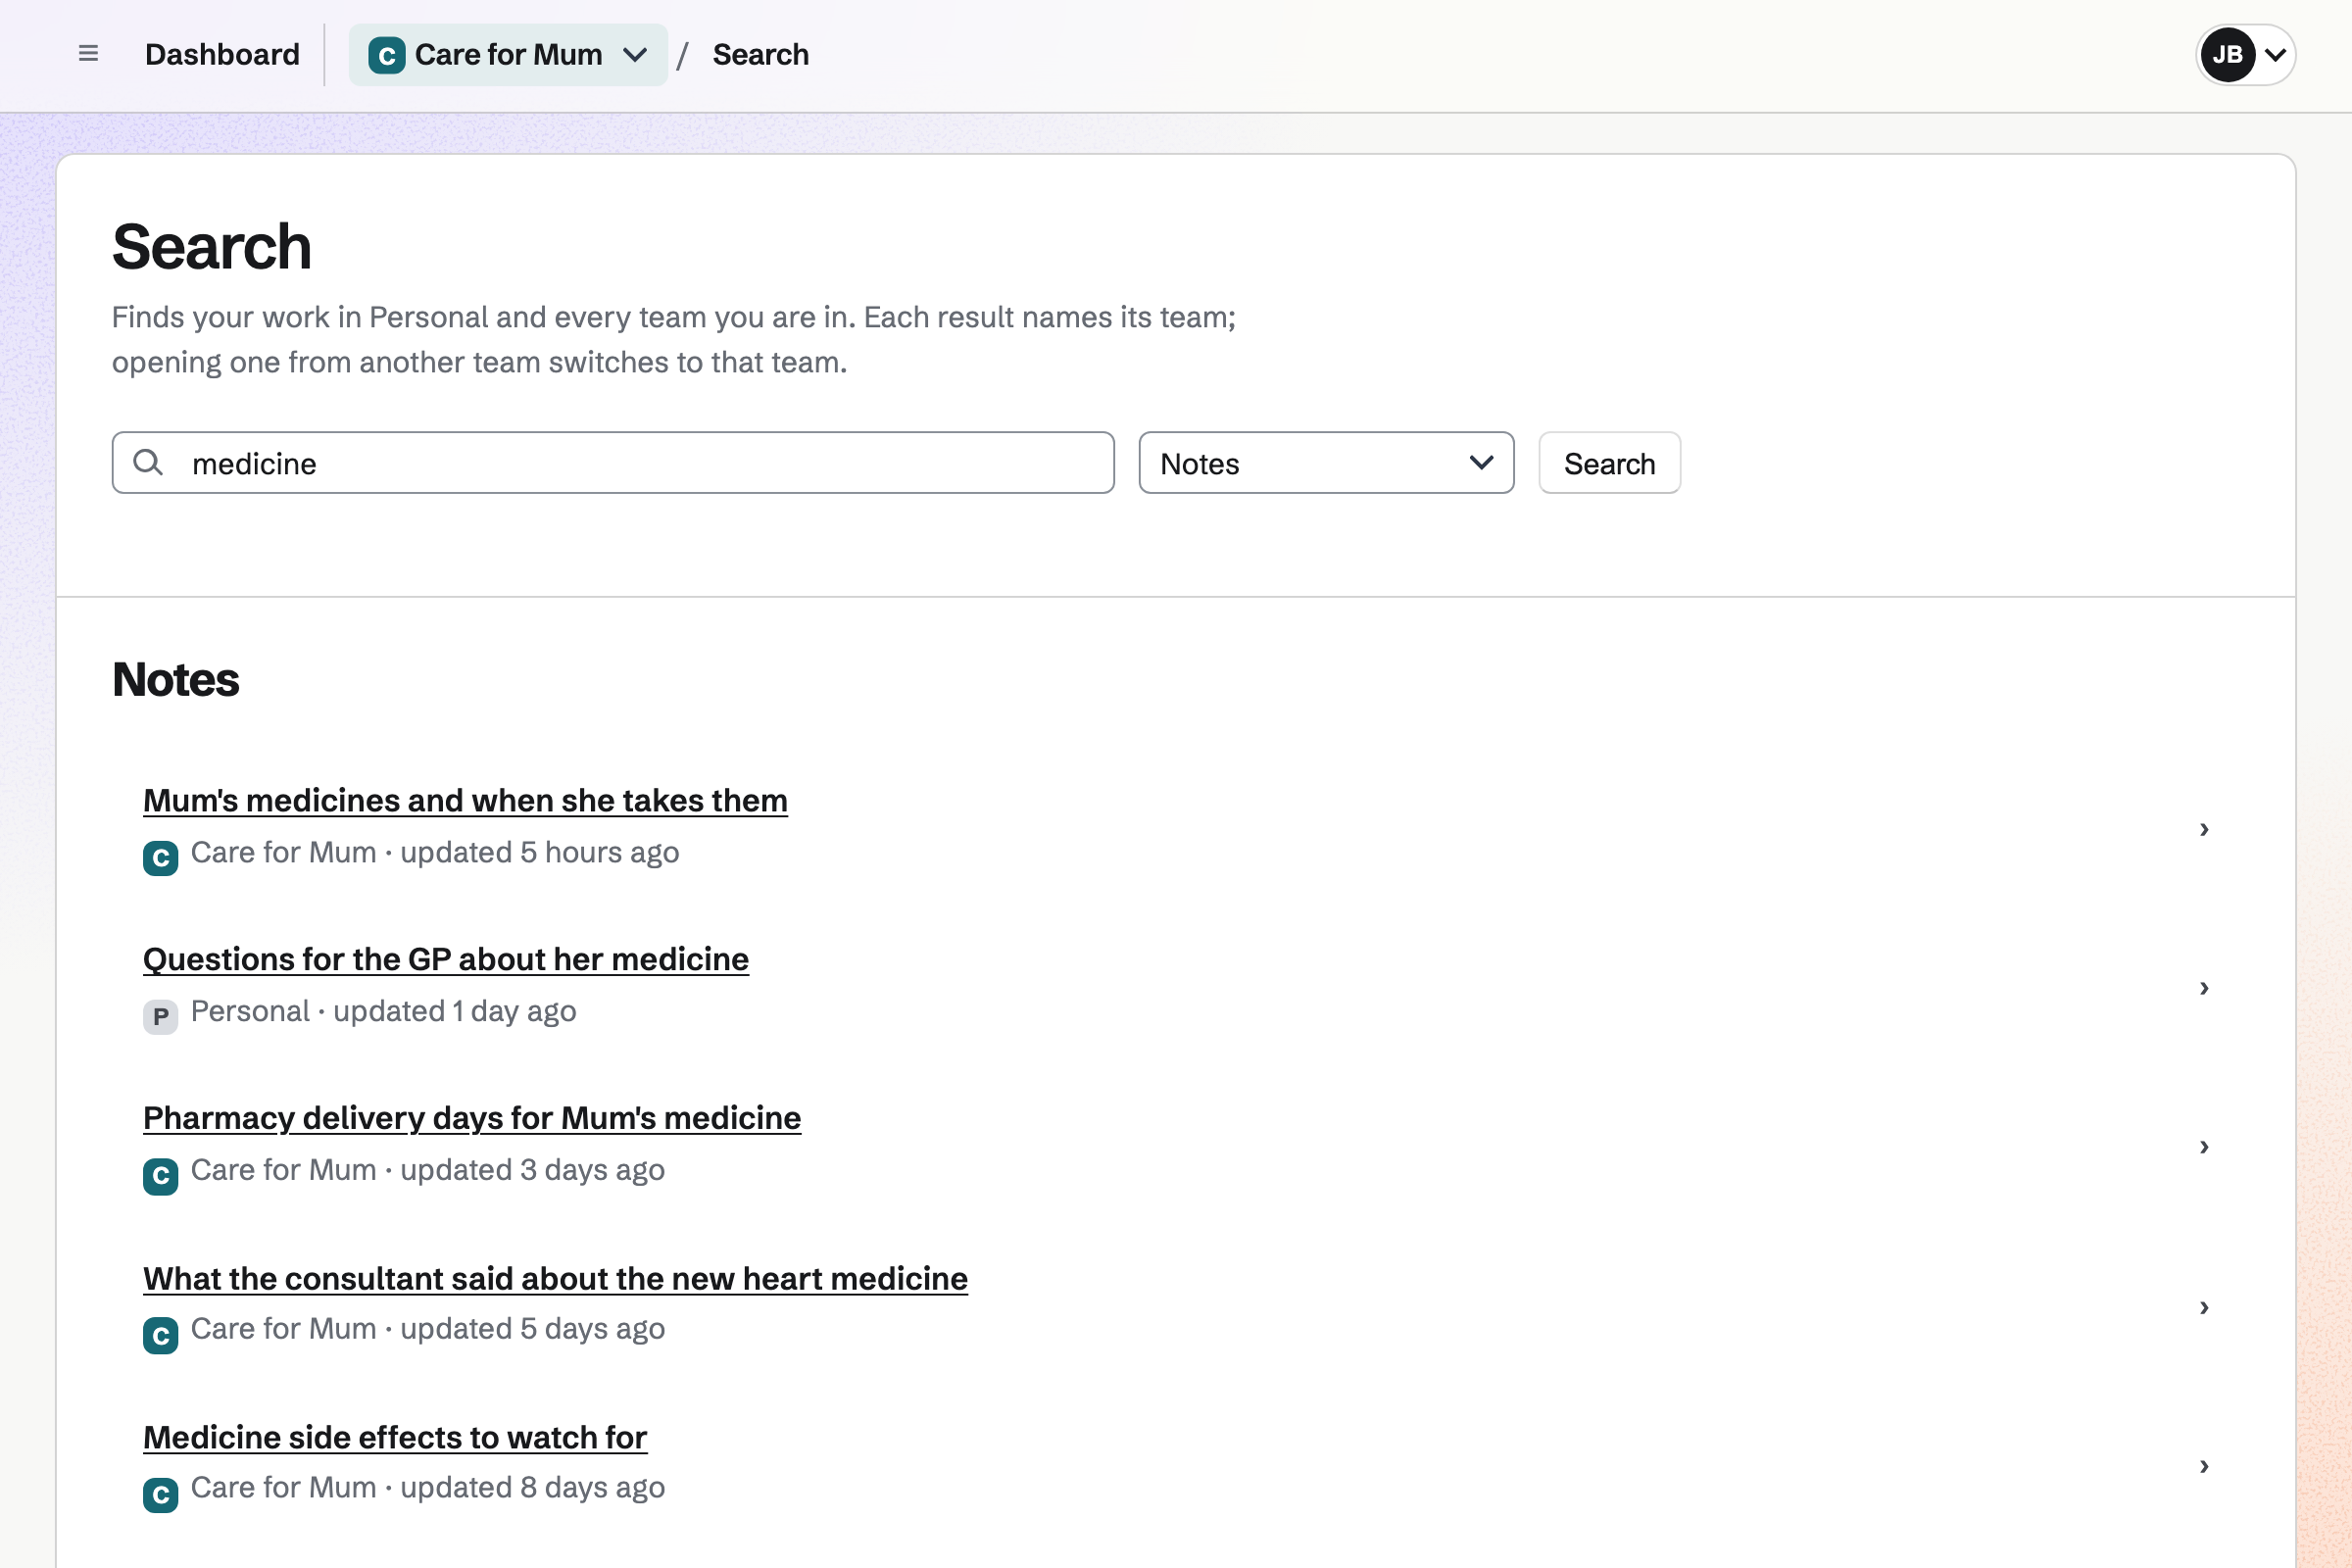2352x1568 pixels.
Task: Click team badge under Pharmacy delivery note
Action: tap(161, 1176)
